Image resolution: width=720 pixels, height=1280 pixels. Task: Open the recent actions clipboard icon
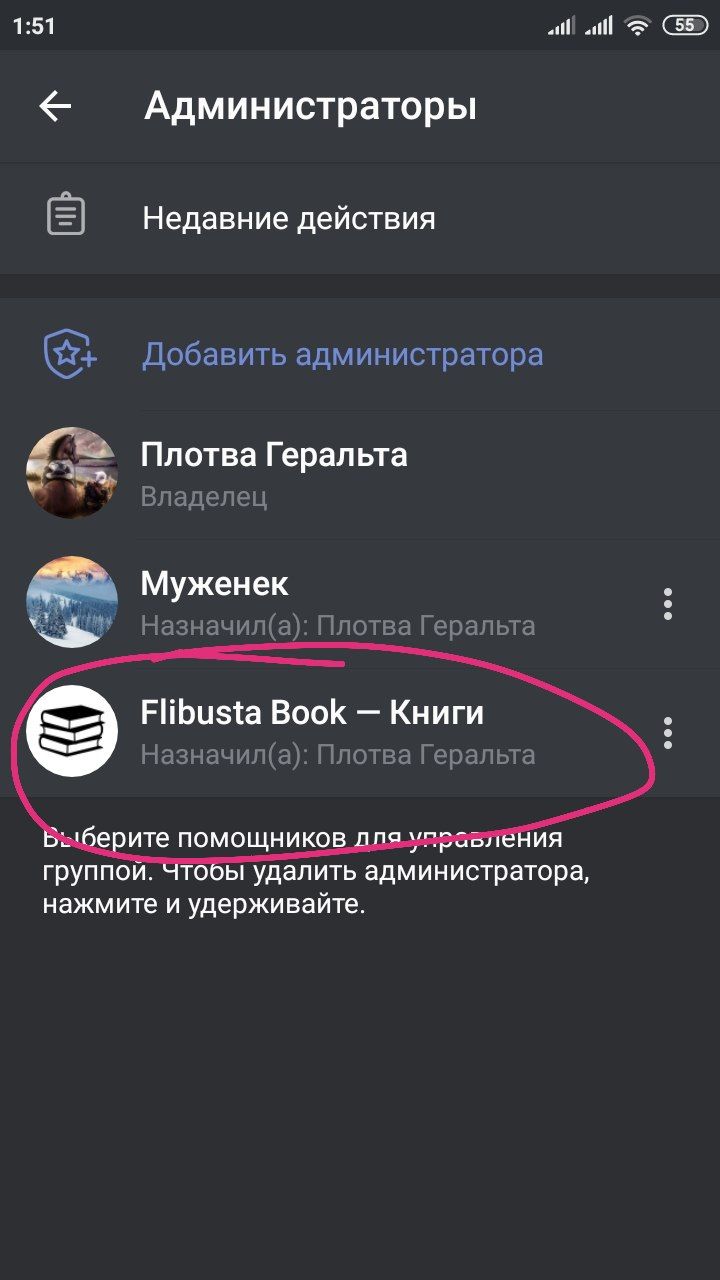[x=66, y=217]
